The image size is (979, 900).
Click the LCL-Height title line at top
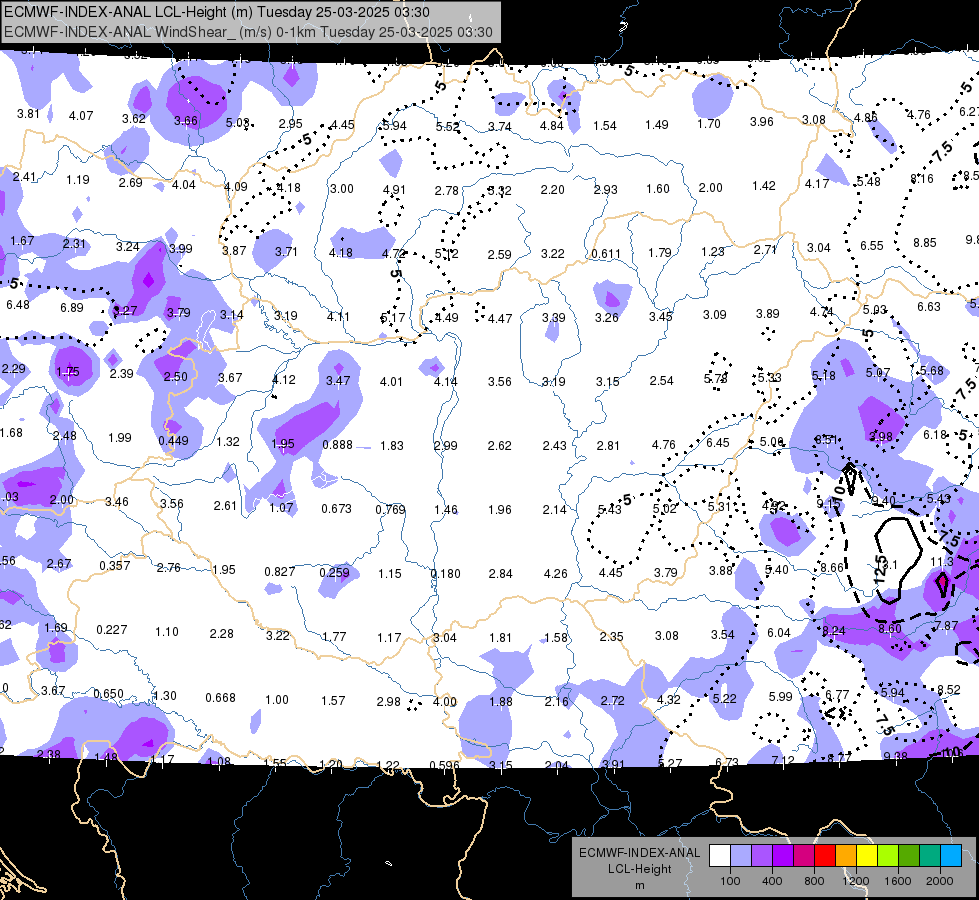tap(217, 12)
